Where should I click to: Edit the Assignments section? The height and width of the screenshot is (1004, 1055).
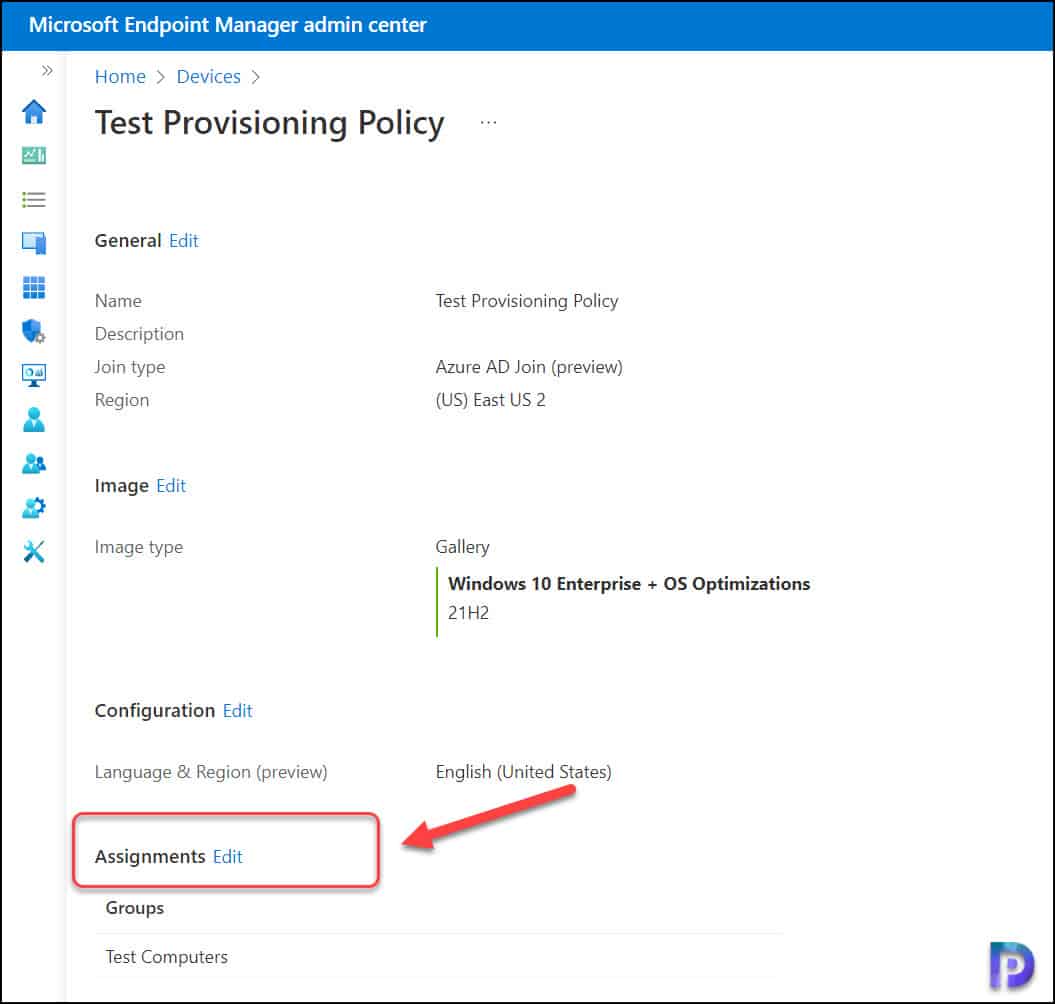coord(227,857)
